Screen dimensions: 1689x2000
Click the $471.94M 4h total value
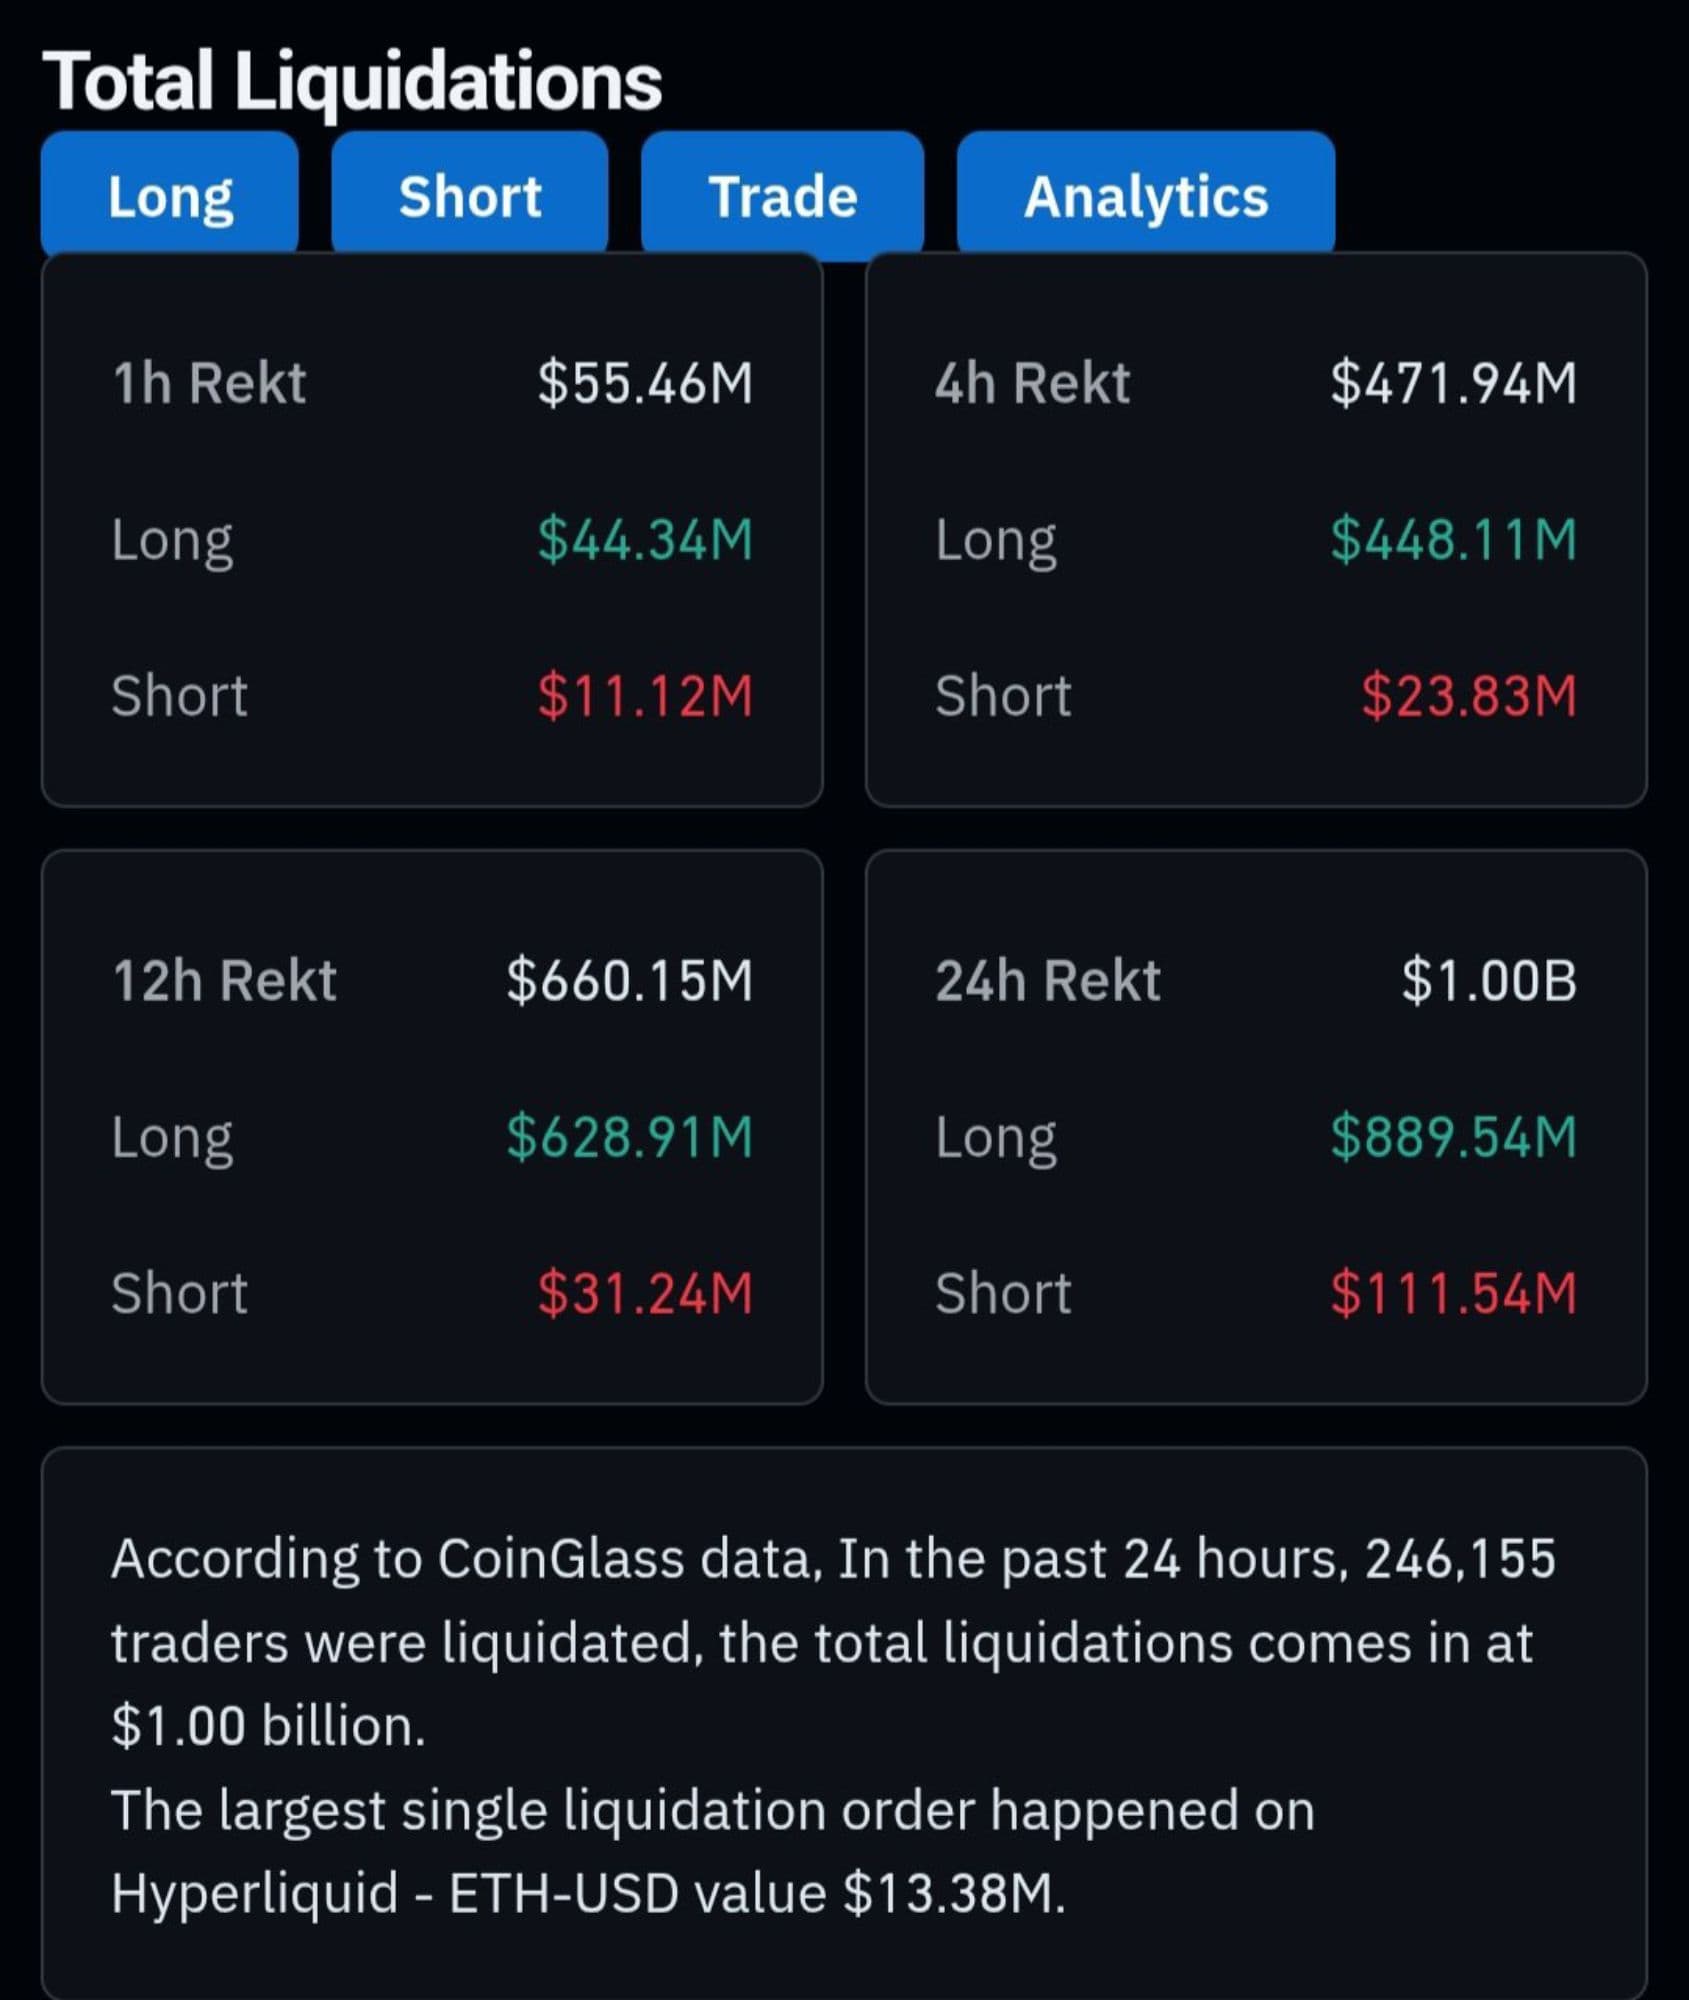1453,383
